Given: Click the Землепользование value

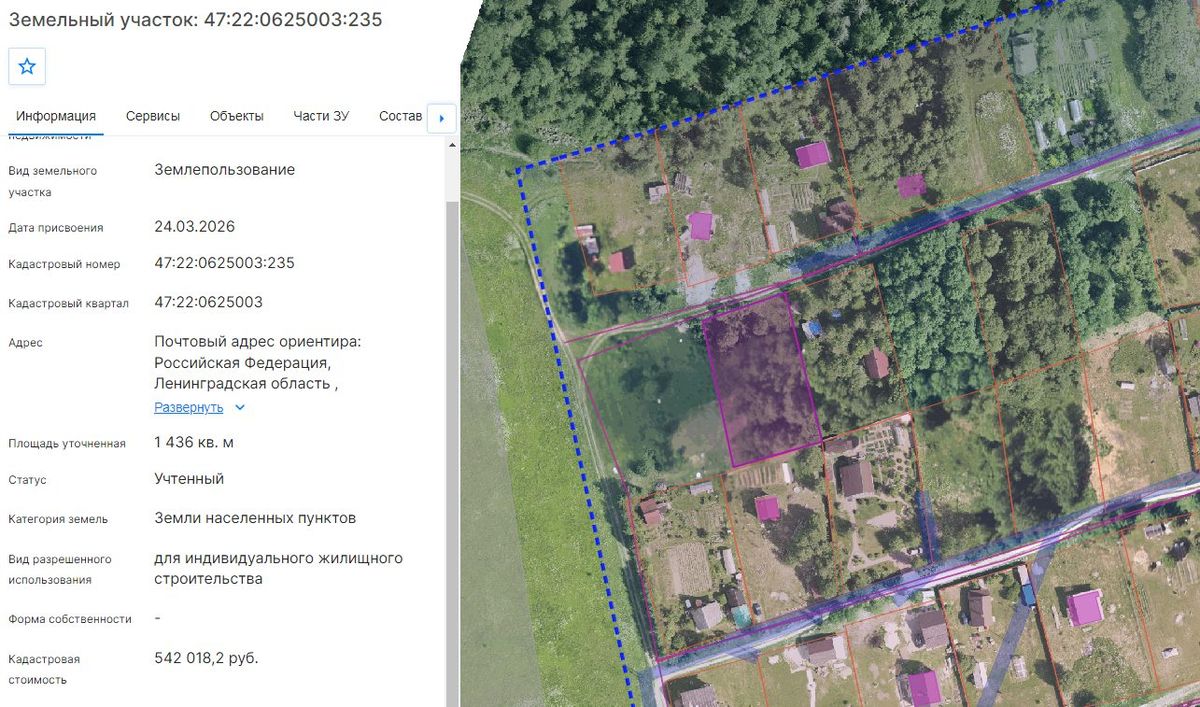Looking at the screenshot, I should pos(225,169).
